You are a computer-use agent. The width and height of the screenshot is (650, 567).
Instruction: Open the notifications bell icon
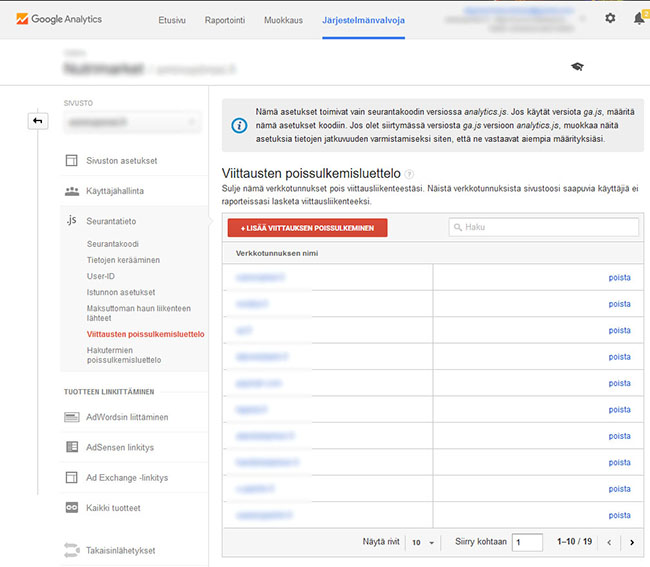coord(639,18)
